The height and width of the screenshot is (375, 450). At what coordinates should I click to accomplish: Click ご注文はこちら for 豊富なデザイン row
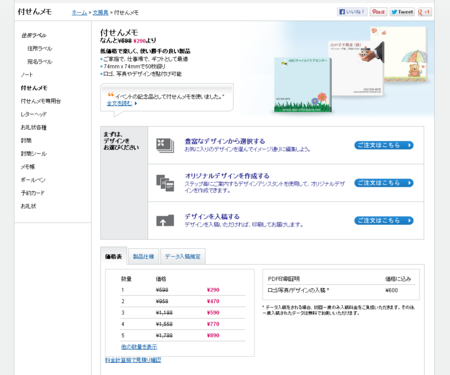(384, 145)
